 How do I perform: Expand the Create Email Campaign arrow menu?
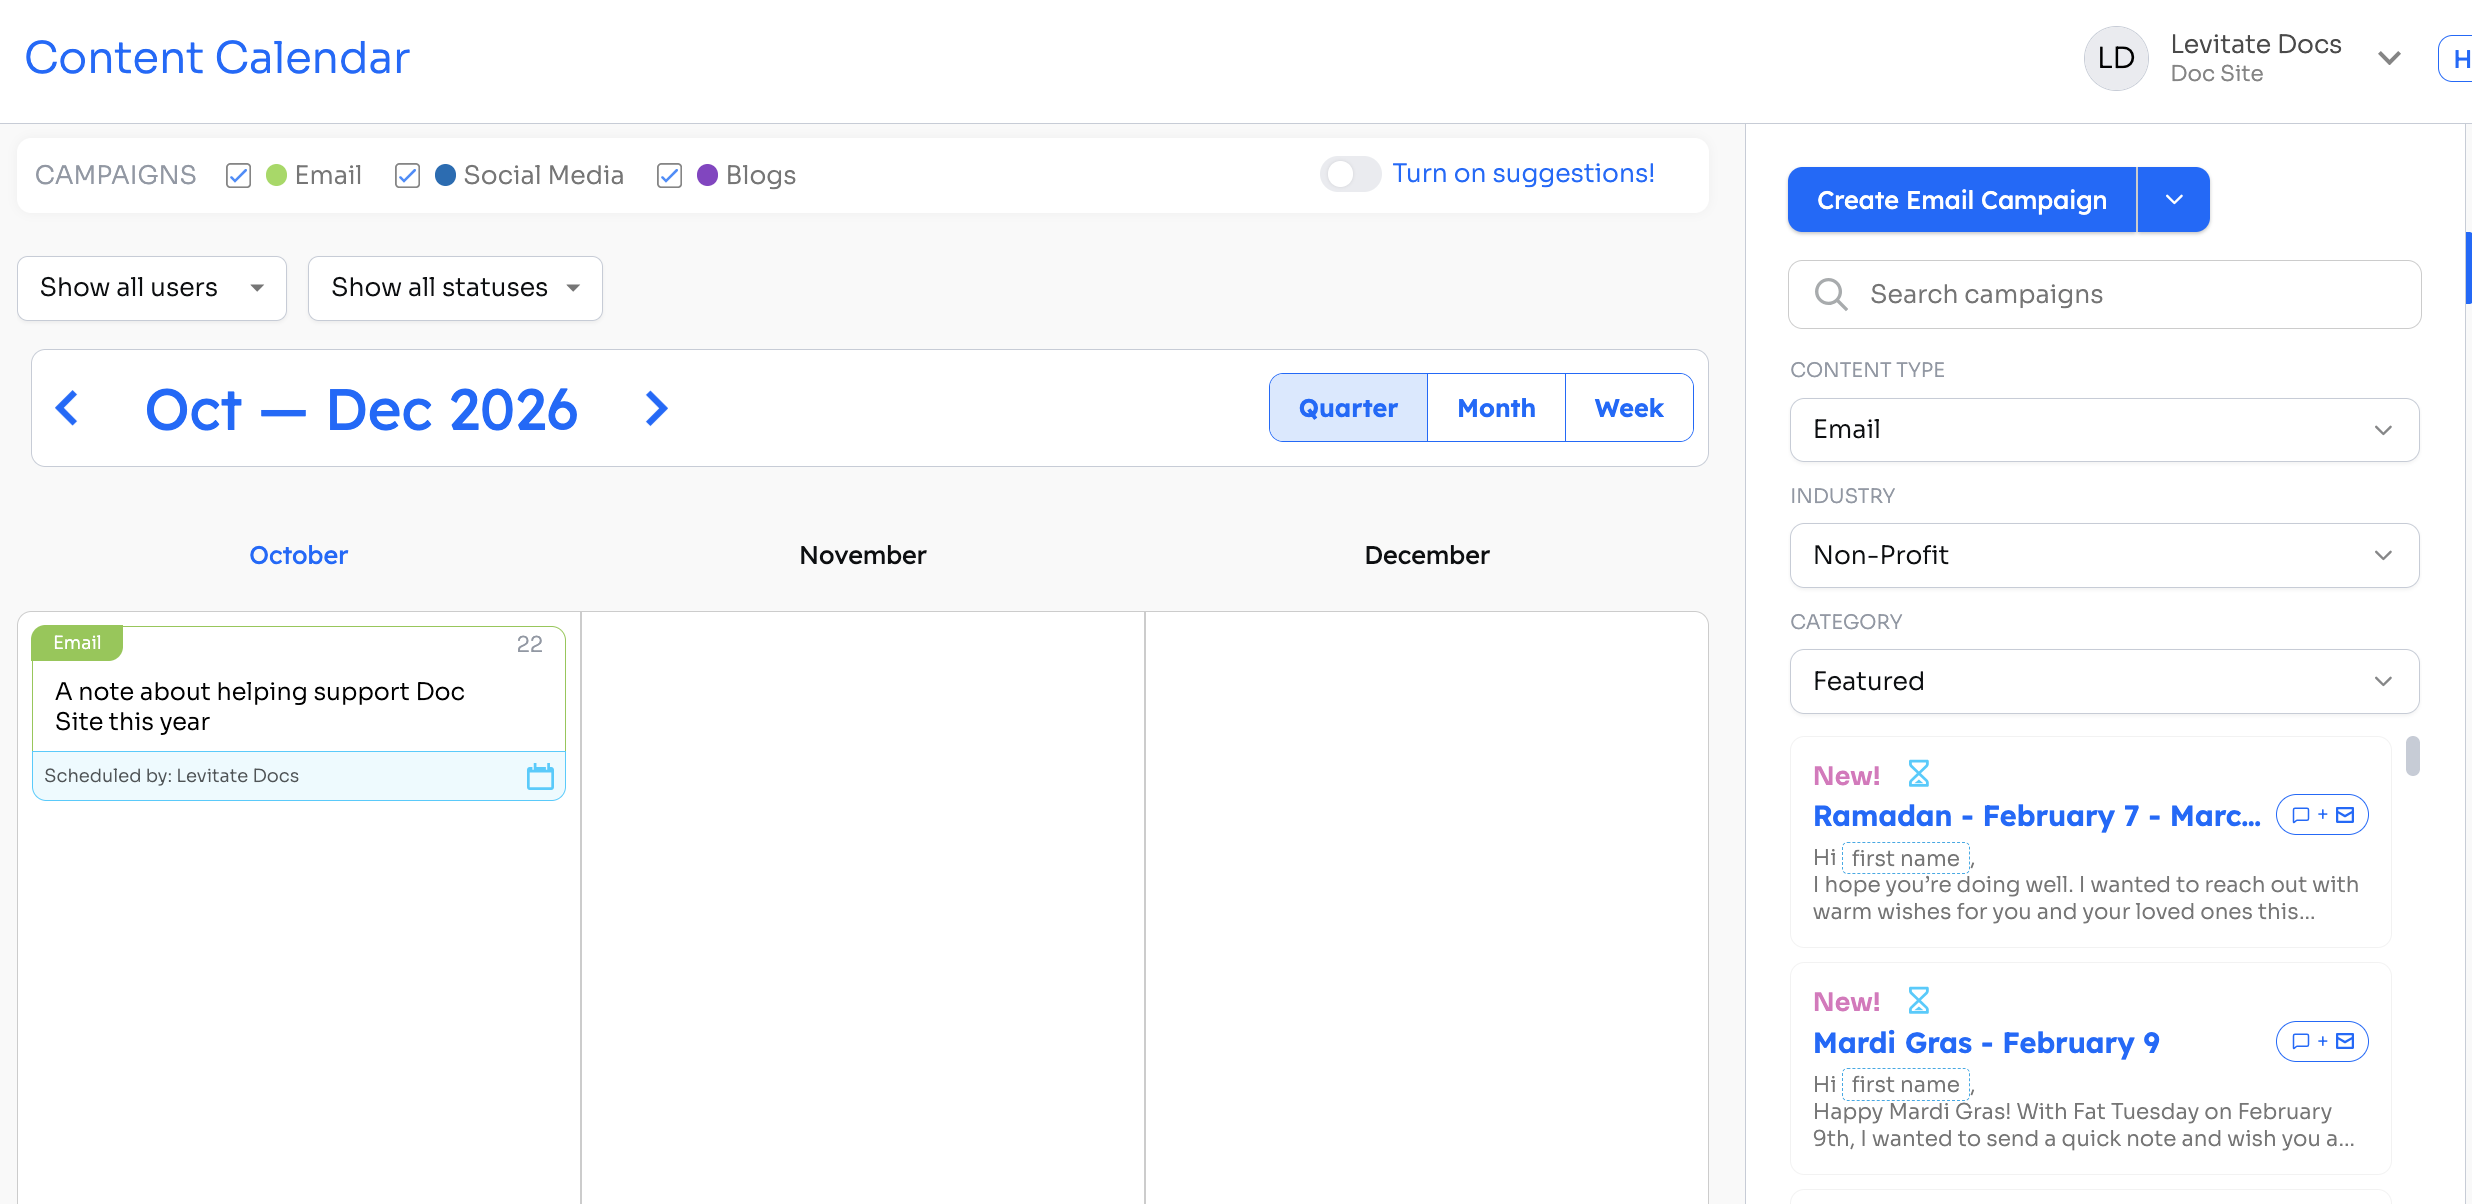coord(2174,200)
